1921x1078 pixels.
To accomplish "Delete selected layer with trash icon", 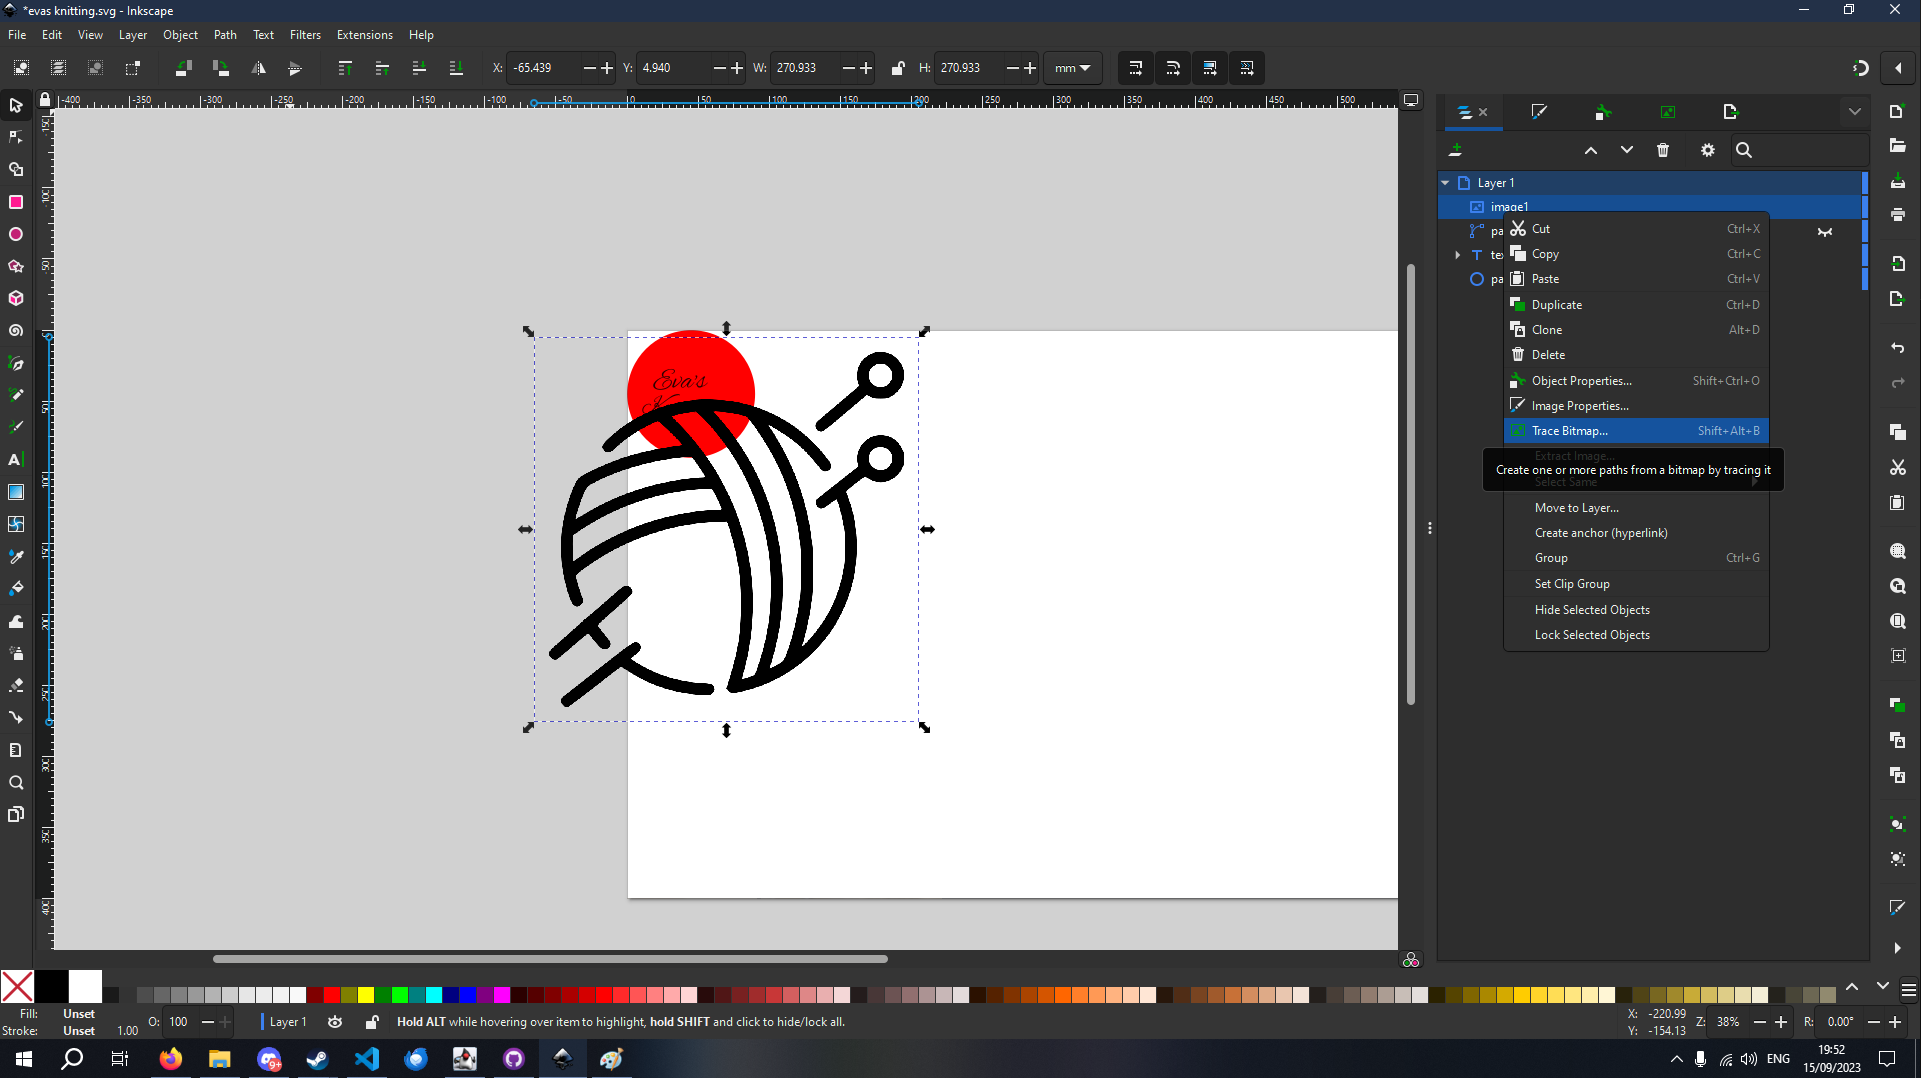I will point(1663,150).
